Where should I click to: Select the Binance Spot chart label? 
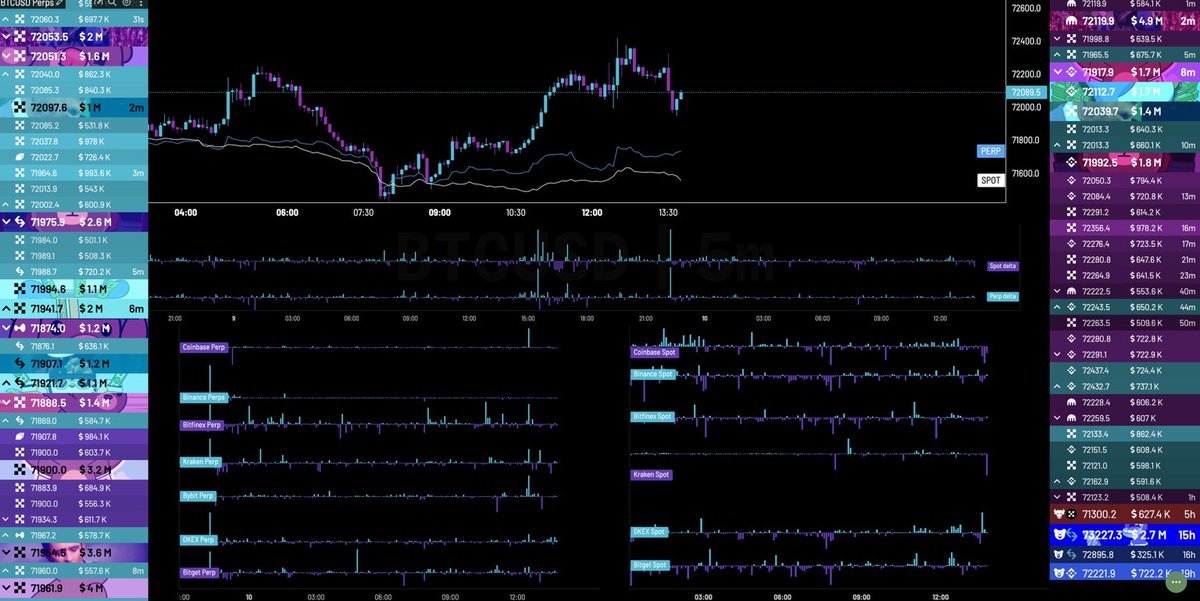pos(653,374)
